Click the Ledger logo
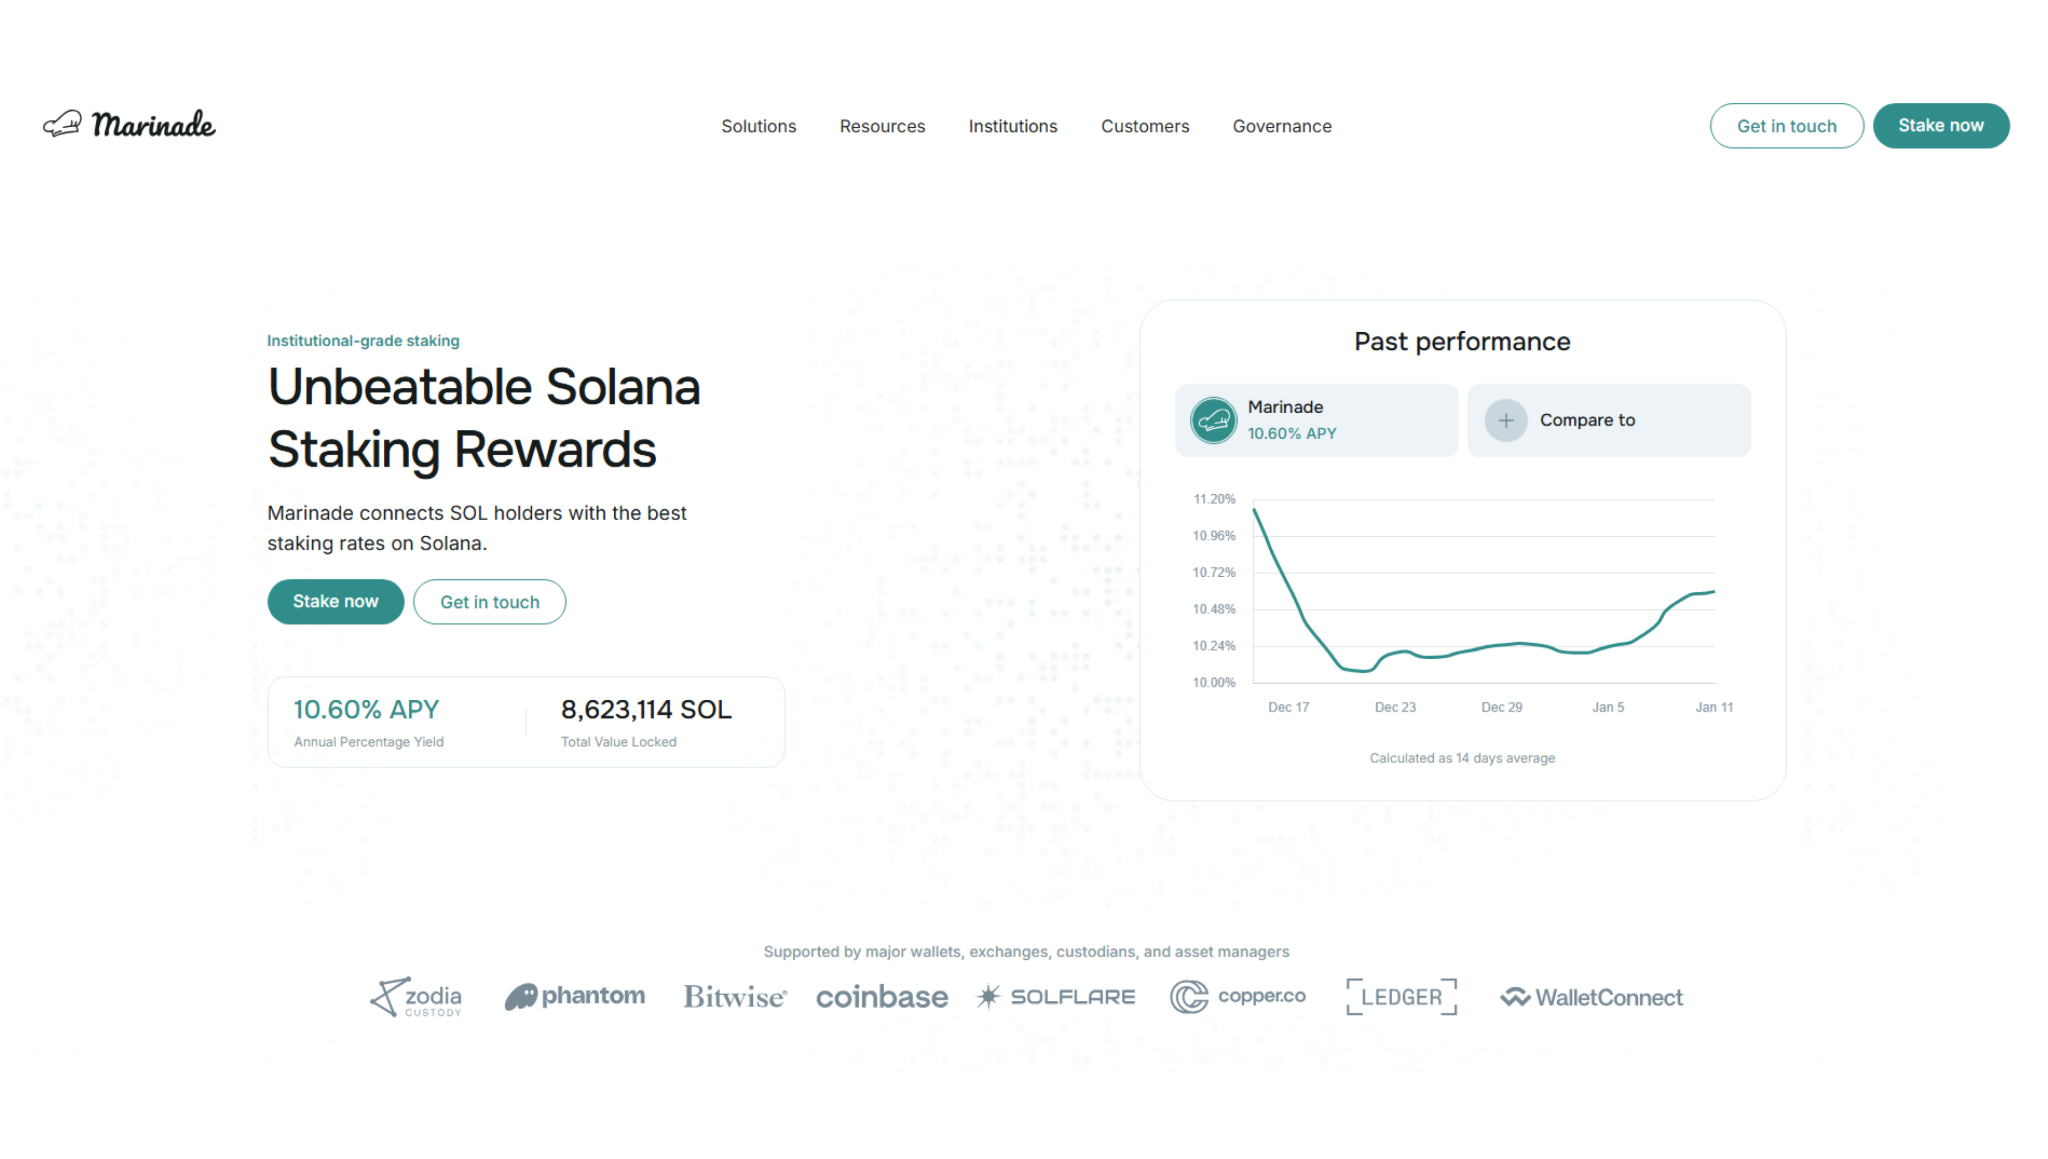The width and height of the screenshot is (2048, 1159). pyautogui.click(x=1401, y=997)
